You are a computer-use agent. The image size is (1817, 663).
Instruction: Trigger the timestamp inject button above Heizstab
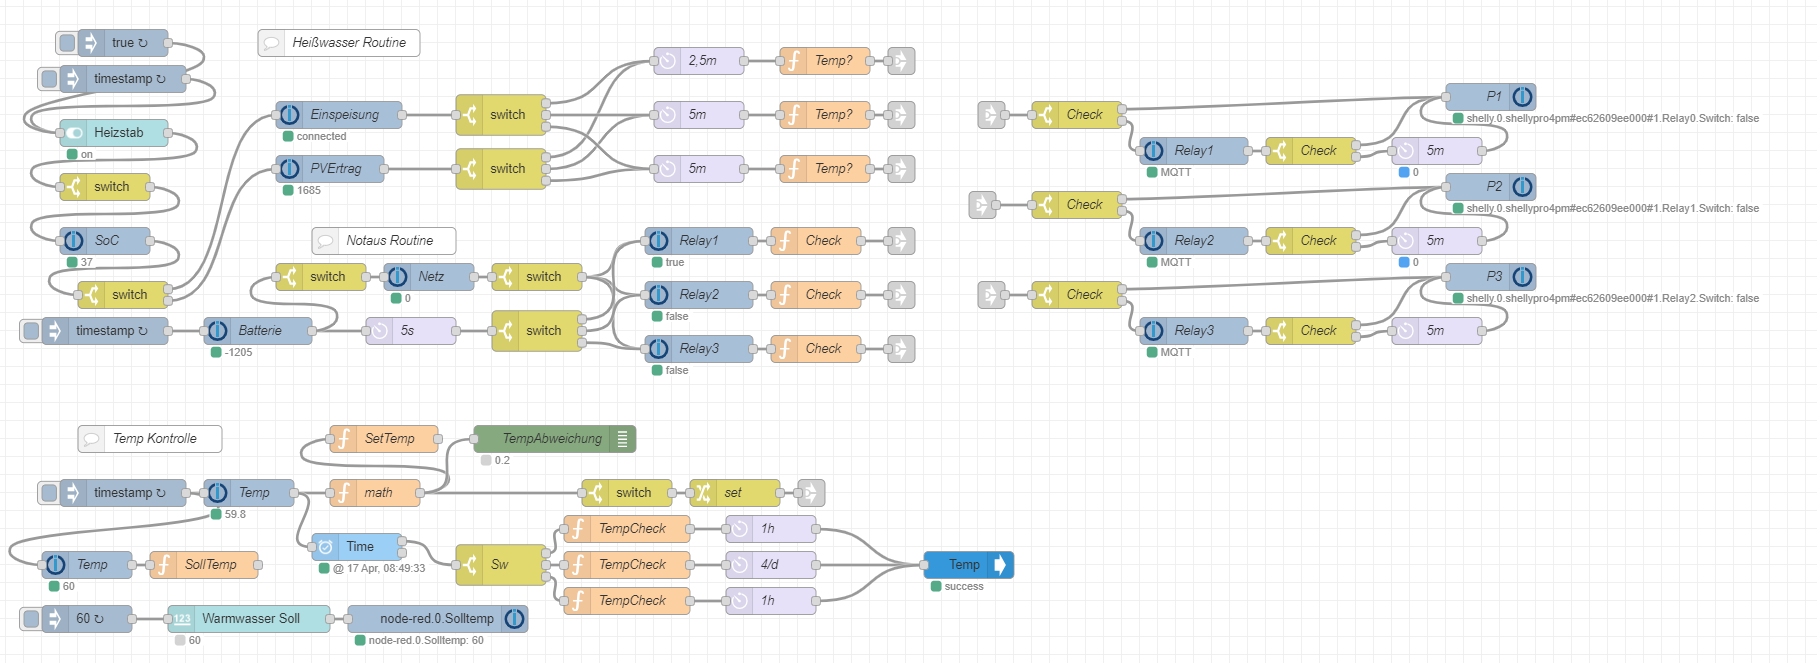point(49,79)
